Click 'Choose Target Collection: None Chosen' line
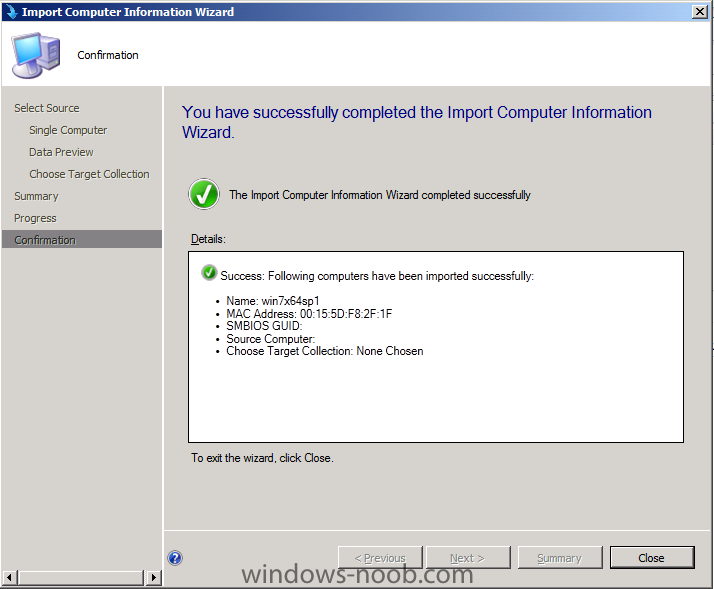 [x=325, y=351]
